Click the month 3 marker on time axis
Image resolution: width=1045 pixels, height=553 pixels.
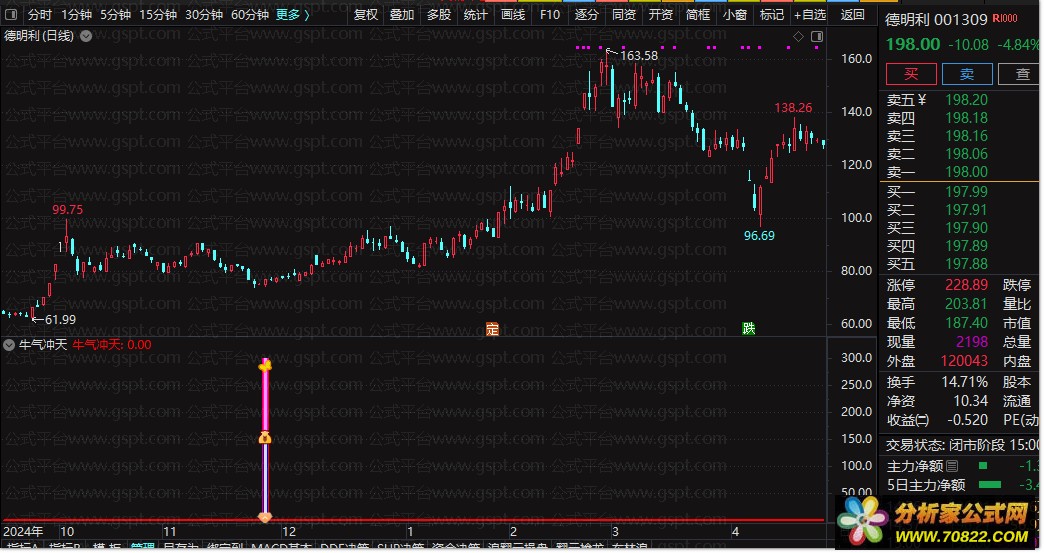tap(614, 532)
